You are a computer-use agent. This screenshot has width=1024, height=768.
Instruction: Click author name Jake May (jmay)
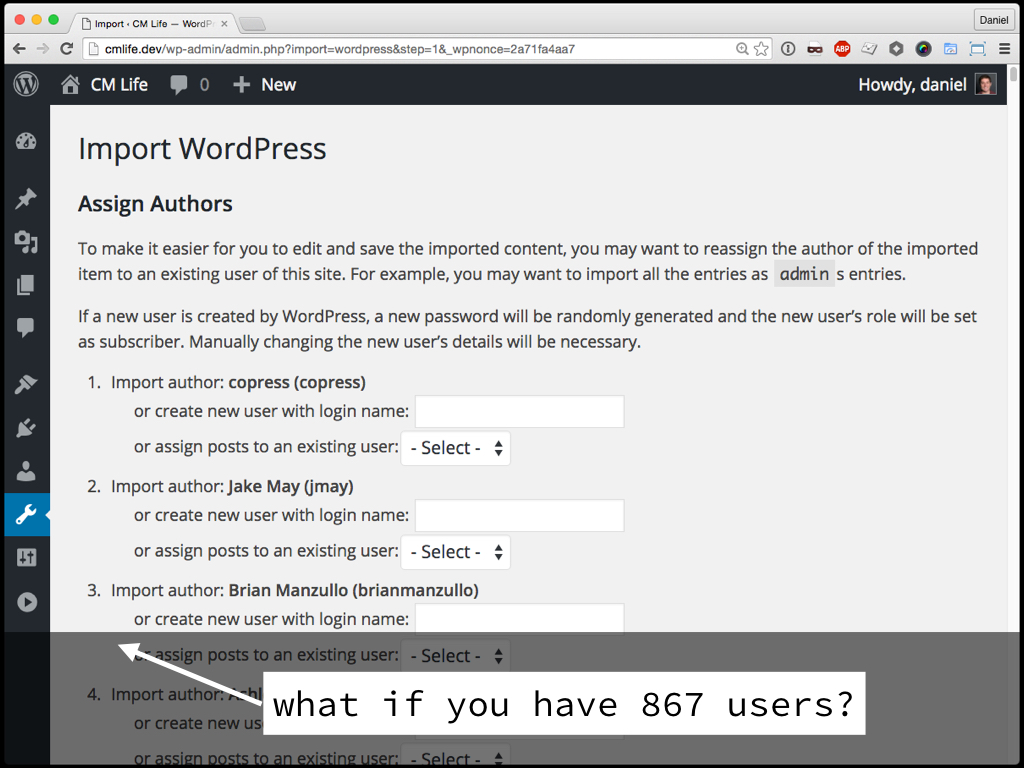pyautogui.click(x=291, y=487)
